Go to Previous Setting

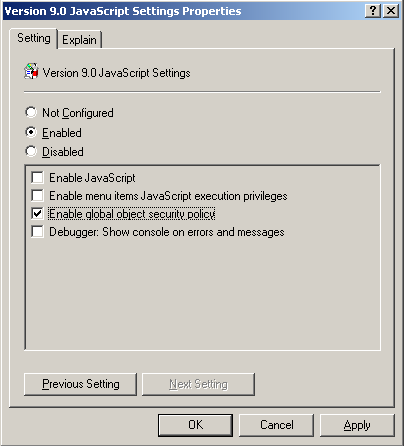pos(80,384)
